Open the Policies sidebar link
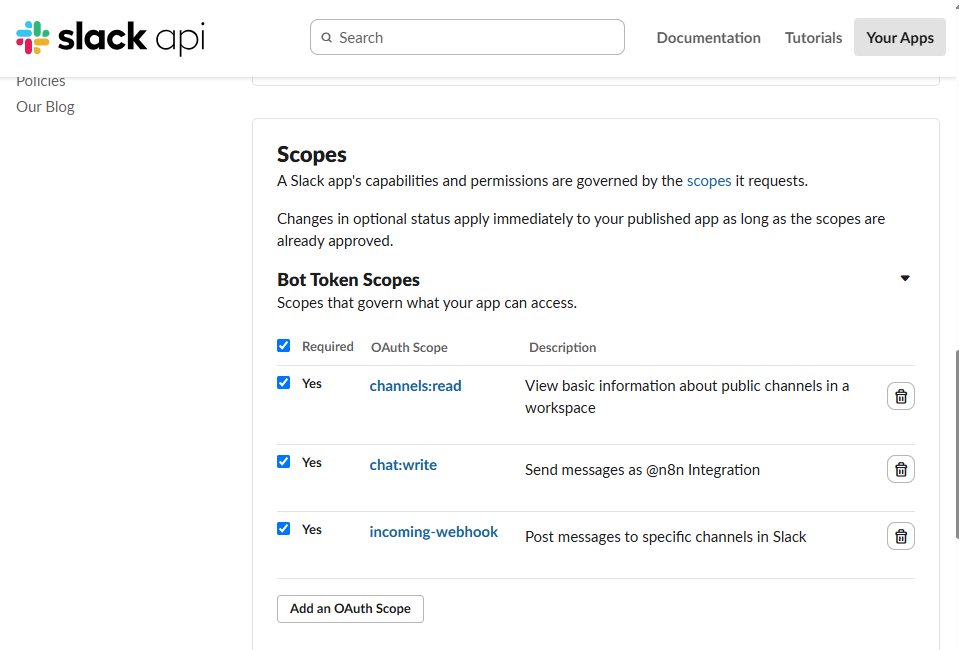 [x=41, y=81]
